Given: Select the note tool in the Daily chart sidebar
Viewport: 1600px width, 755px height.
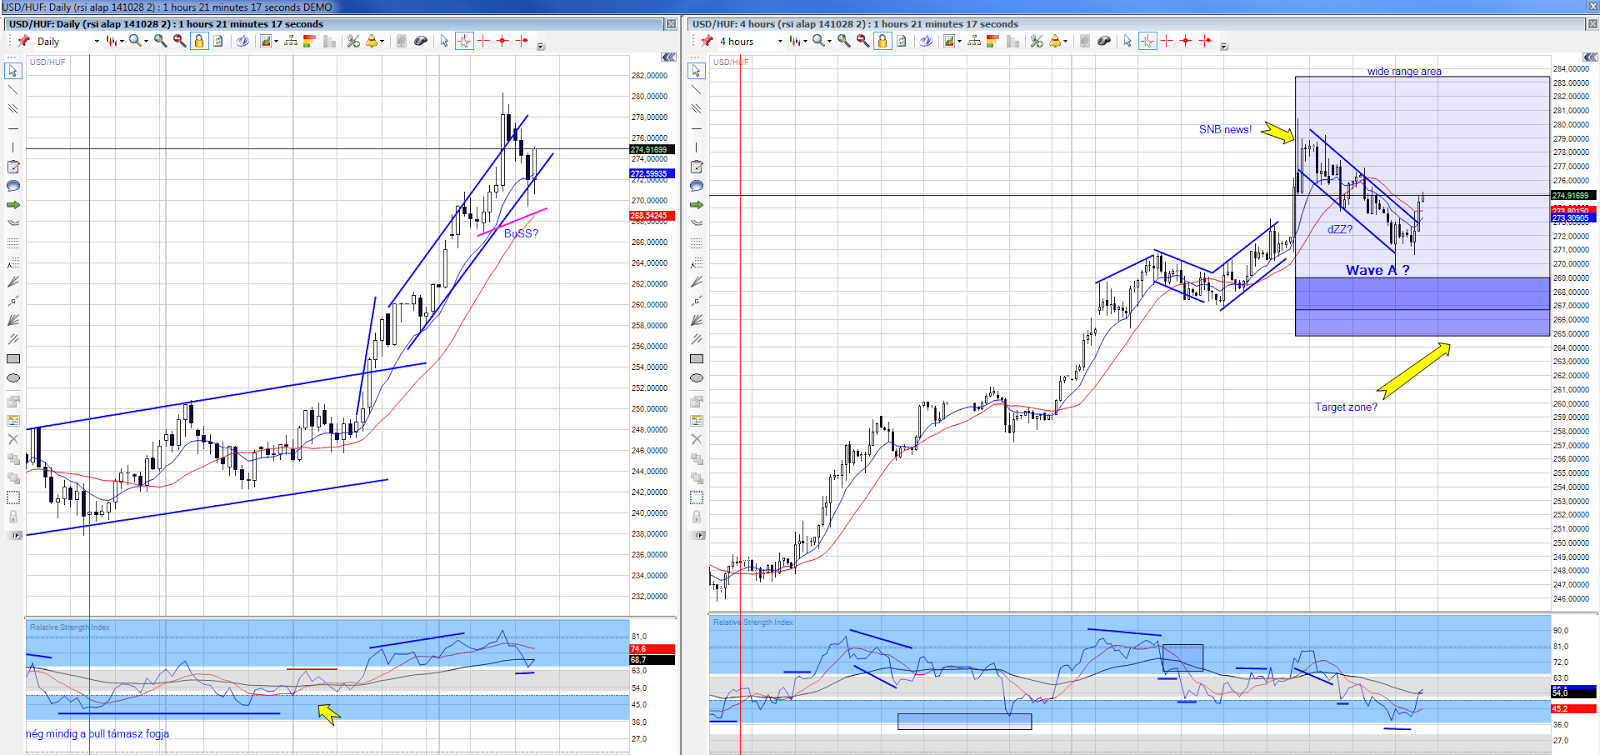Looking at the screenshot, I should 13,167.
